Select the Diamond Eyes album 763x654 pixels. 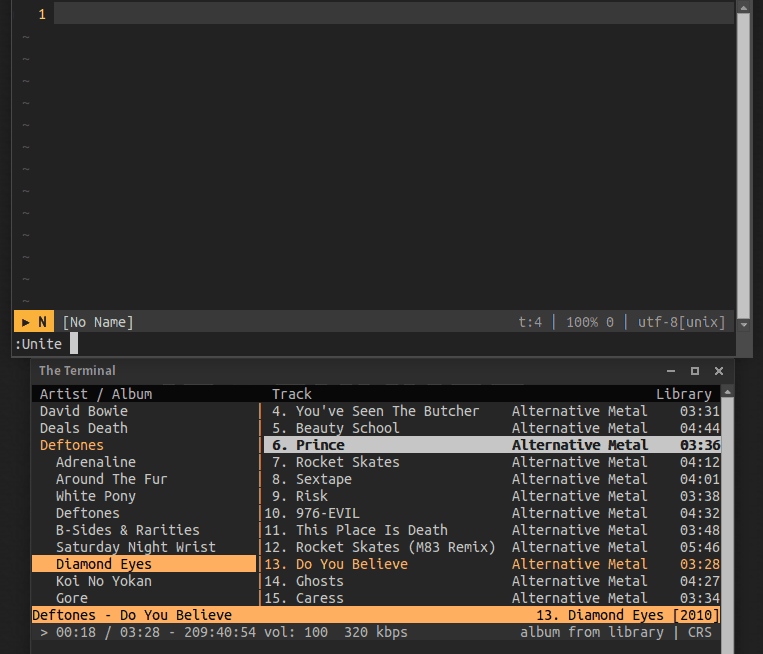[x=144, y=564]
